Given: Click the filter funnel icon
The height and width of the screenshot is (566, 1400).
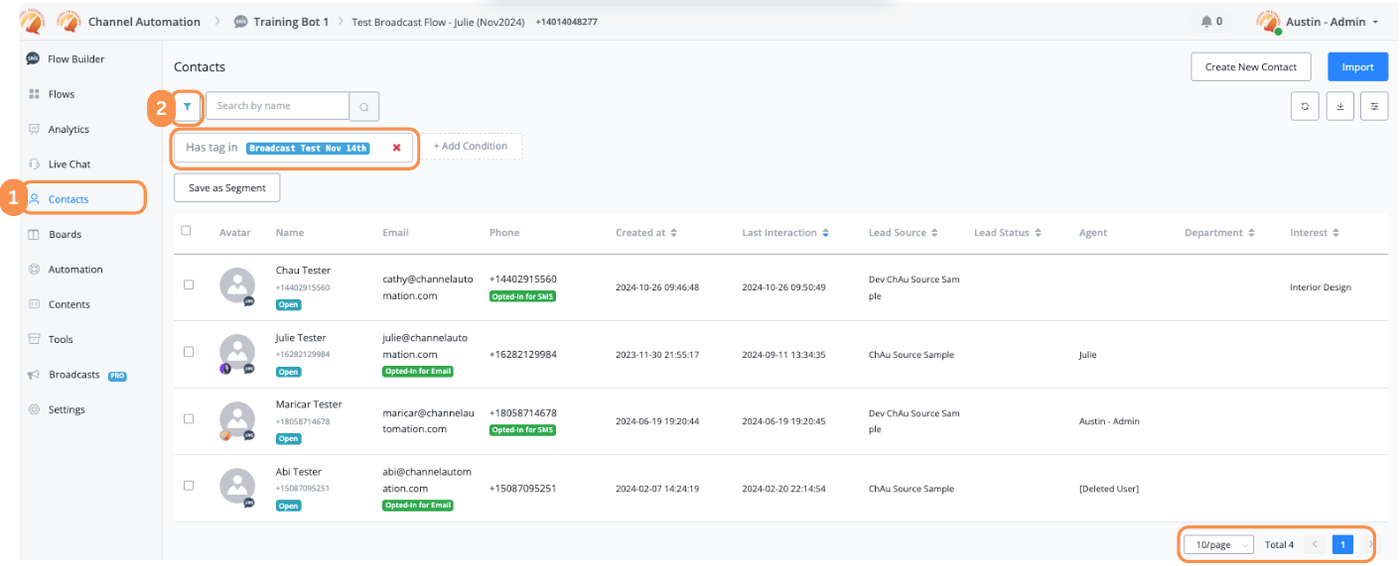Looking at the screenshot, I should click(x=187, y=106).
